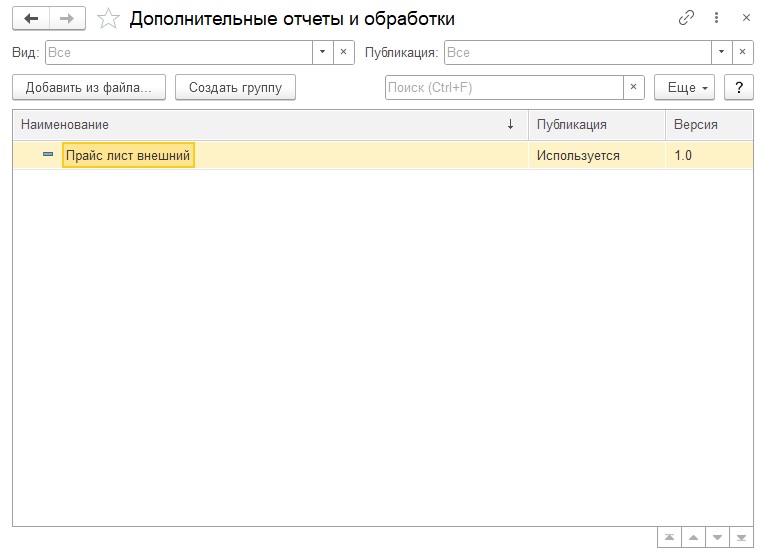This screenshot has width=773, height=560.
Task: Open help with the question mark button
Action: point(738,87)
